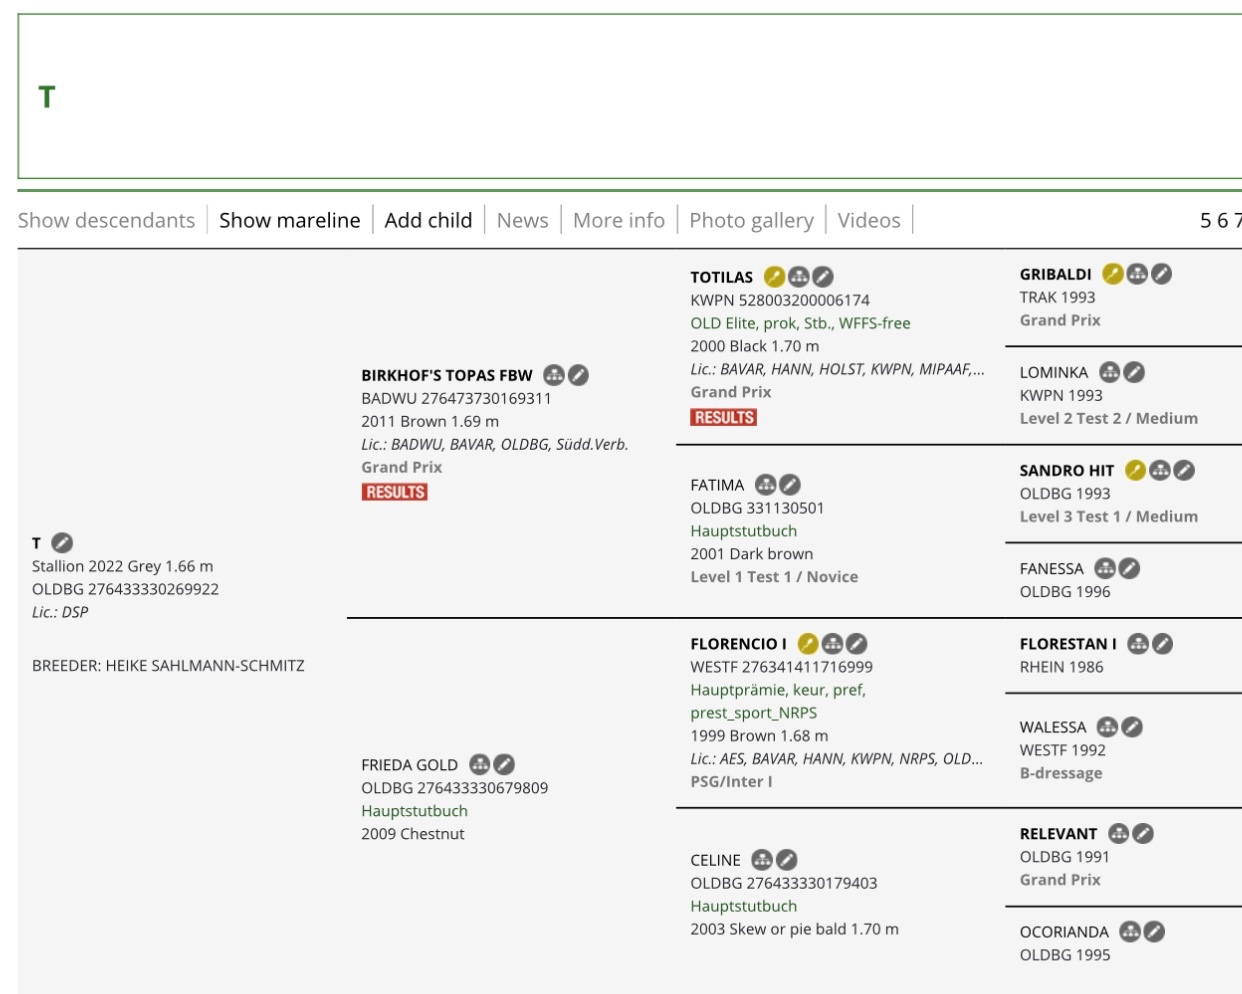Open the pedigree tree icon for Birkhof's Topas FBW
1242x994 pixels.
pos(554,375)
